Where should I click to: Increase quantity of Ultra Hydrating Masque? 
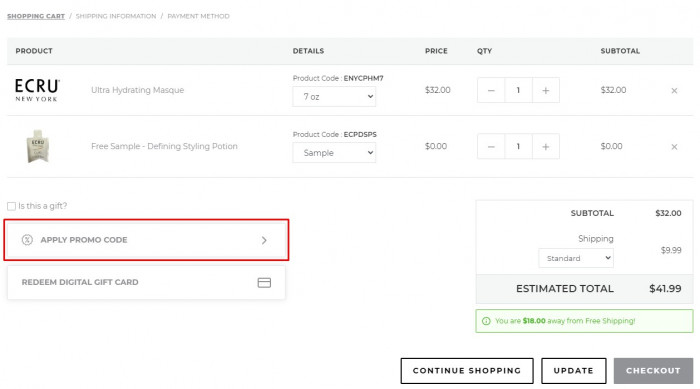pyautogui.click(x=546, y=90)
